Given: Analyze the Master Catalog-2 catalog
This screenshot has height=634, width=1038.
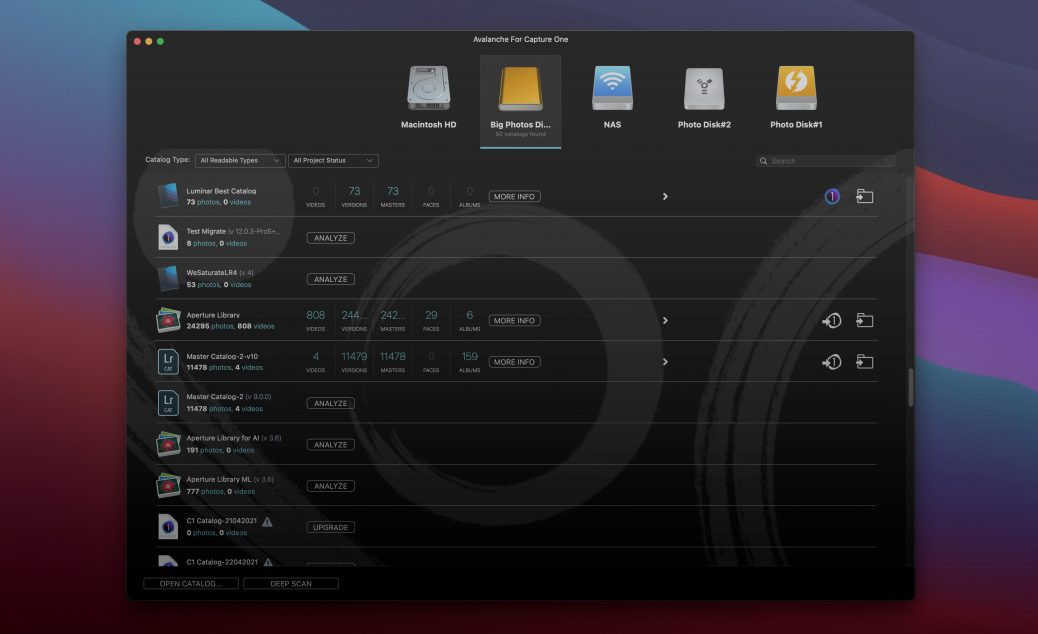Looking at the screenshot, I should coord(330,403).
